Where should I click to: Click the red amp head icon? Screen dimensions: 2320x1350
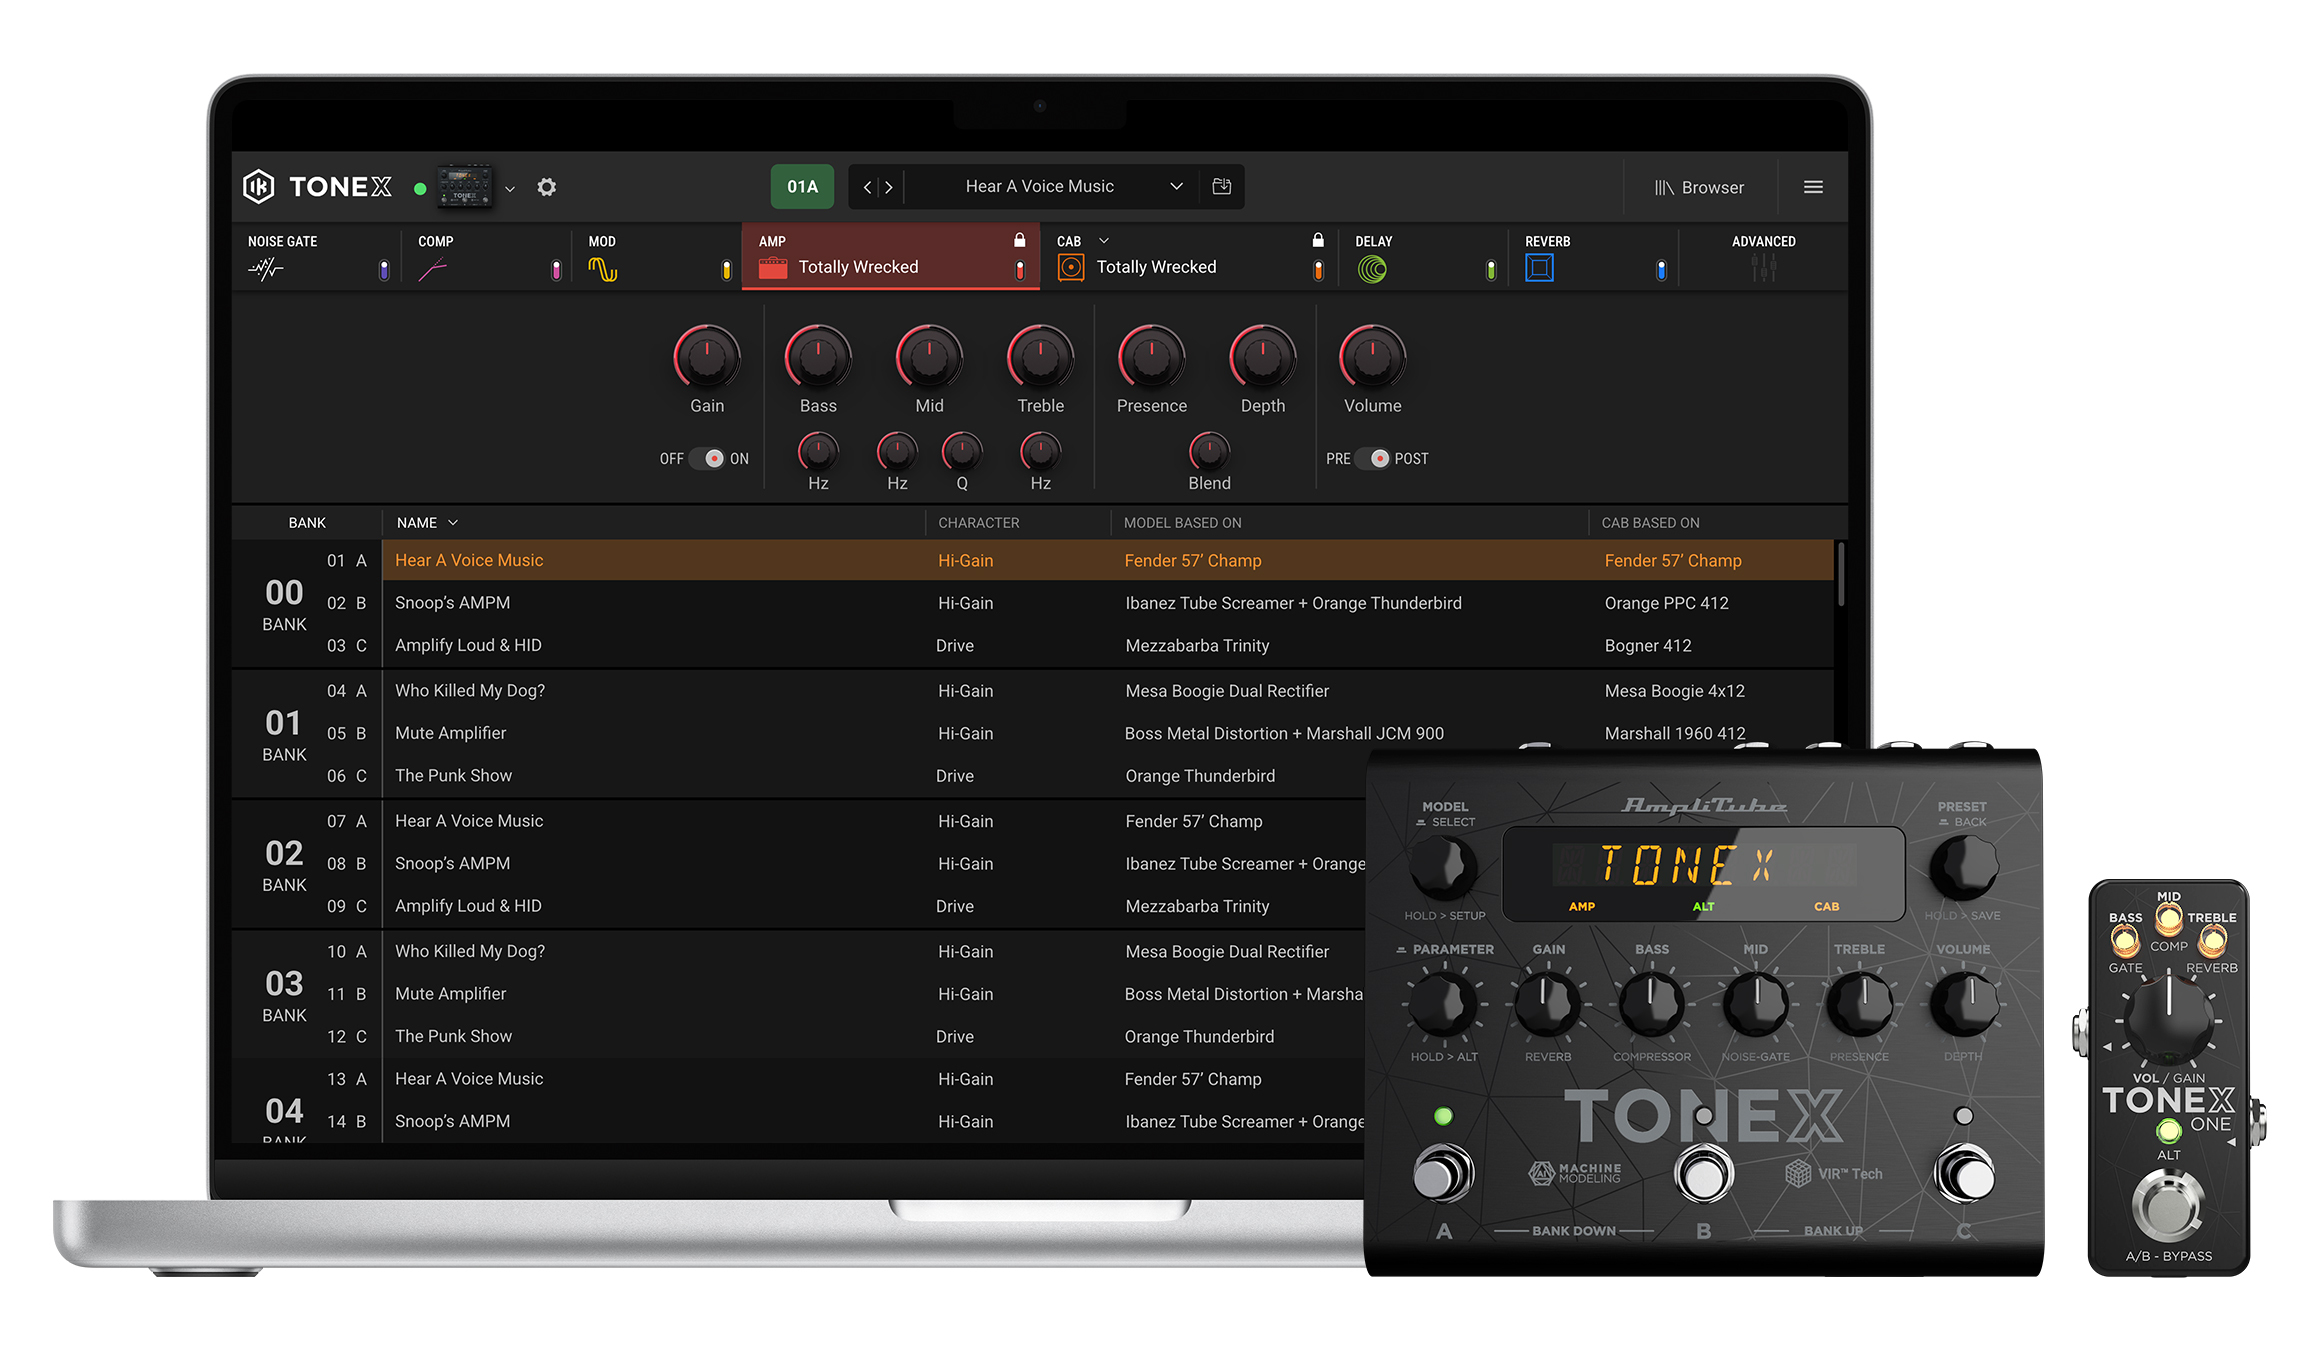click(773, 268)
